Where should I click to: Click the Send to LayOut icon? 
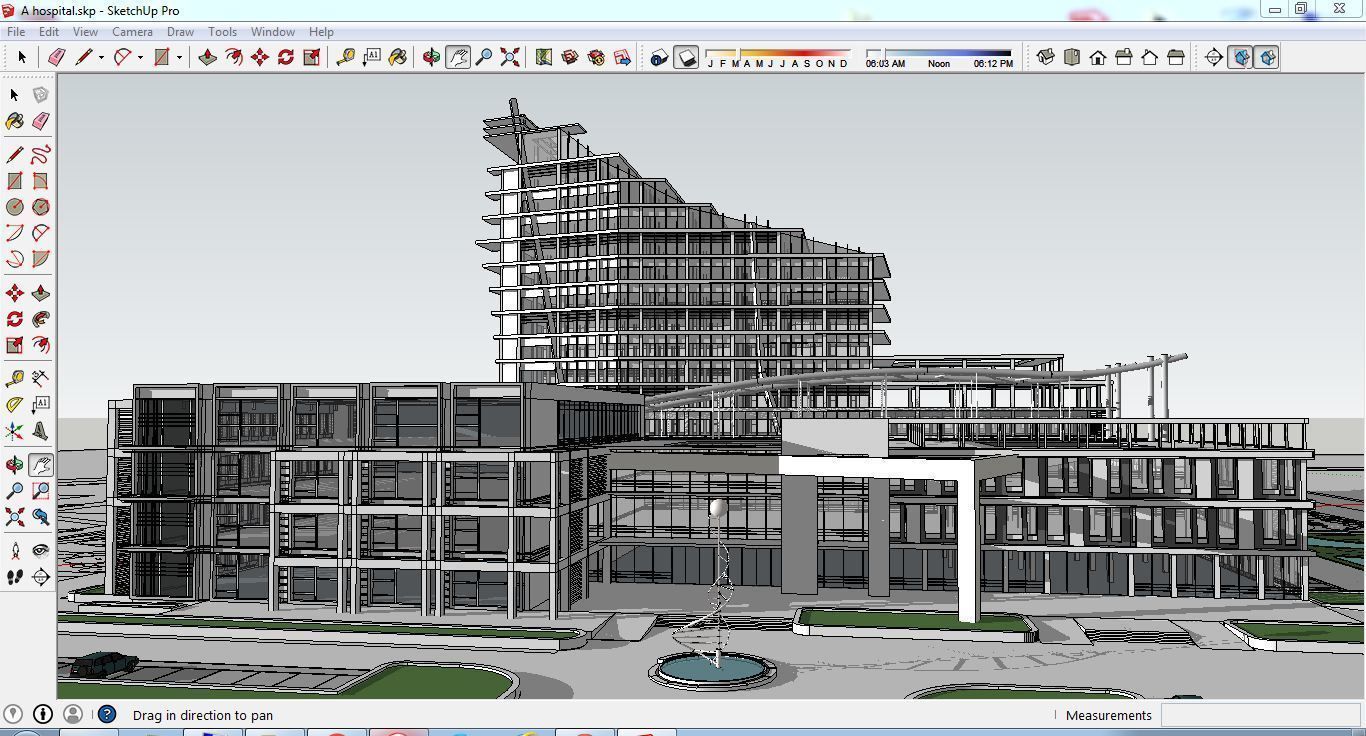pyautogui.click(x=622, y=58)
